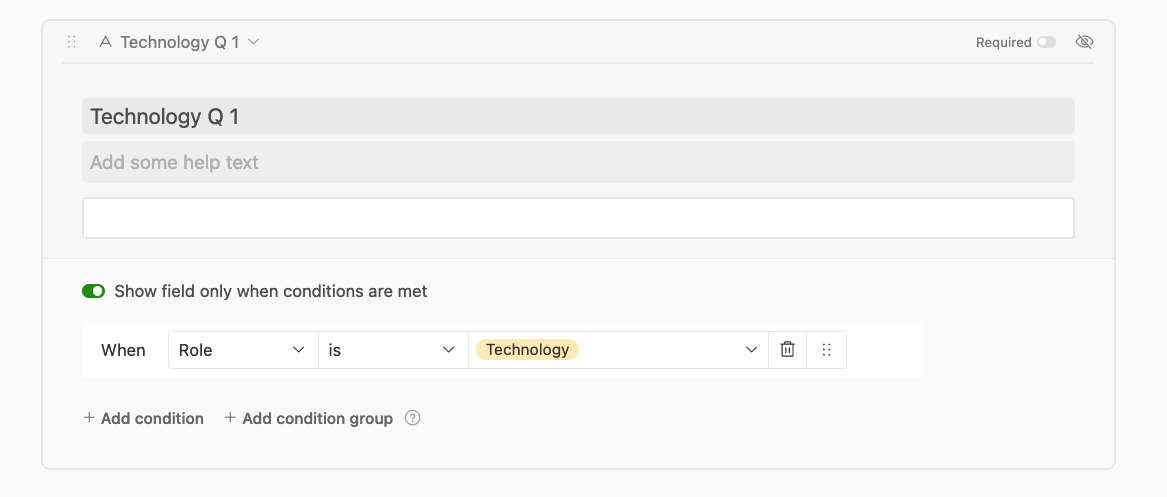Expand the Technology Q 1 header chevron
This screenshot has height=497, width=1167.
253,42
